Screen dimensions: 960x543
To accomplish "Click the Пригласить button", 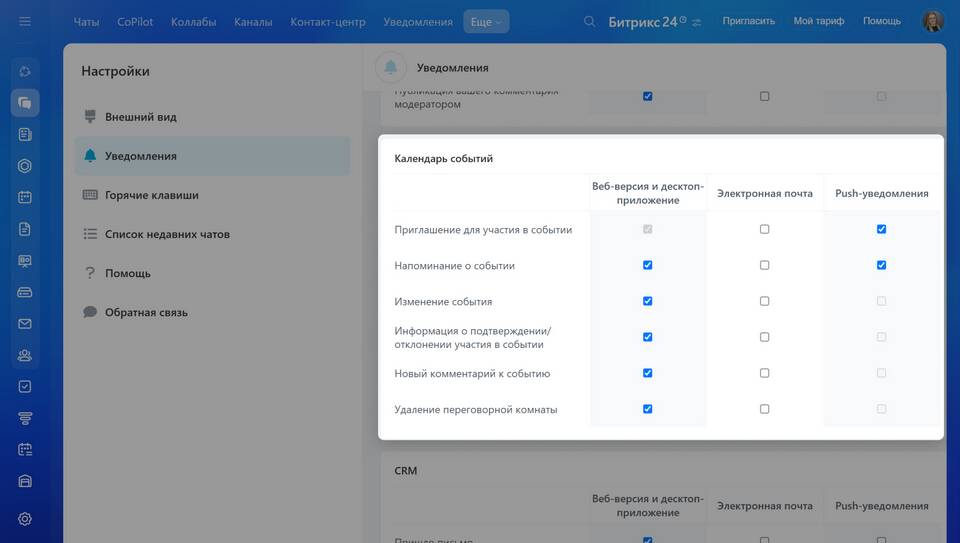I will pyautogui.click(x=748, y=21).
